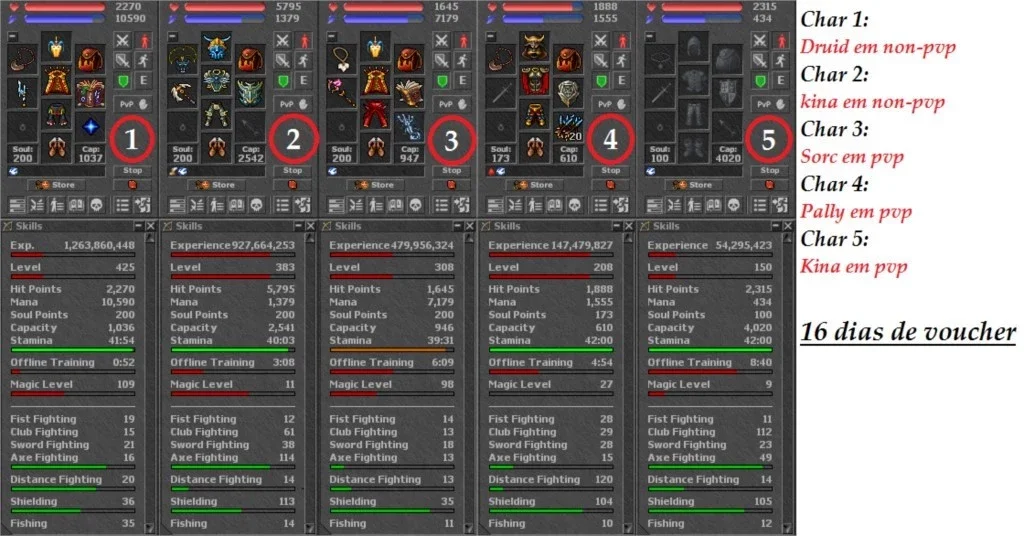Open the skull unjustified points icon, Cap 610 panel
Image resolution: width=1024 pixels, height=536 pixels.
tap(575, 206)
